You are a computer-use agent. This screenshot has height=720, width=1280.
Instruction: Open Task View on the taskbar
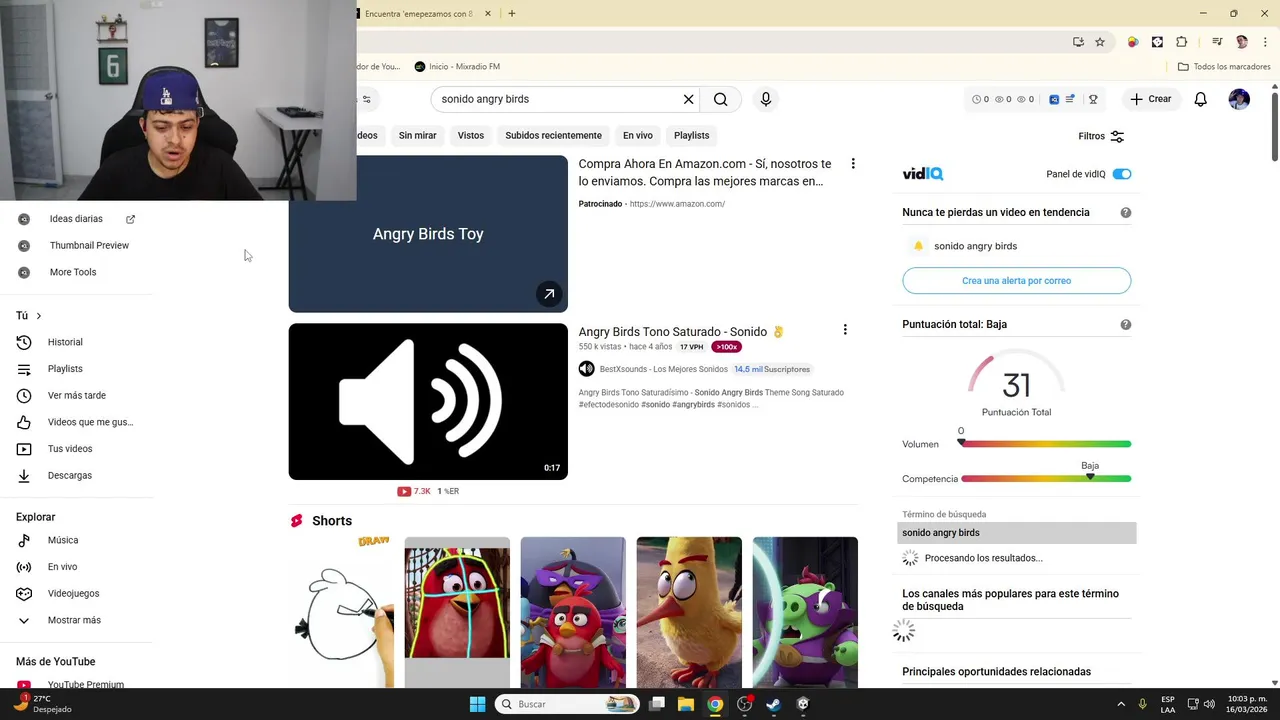657,704
